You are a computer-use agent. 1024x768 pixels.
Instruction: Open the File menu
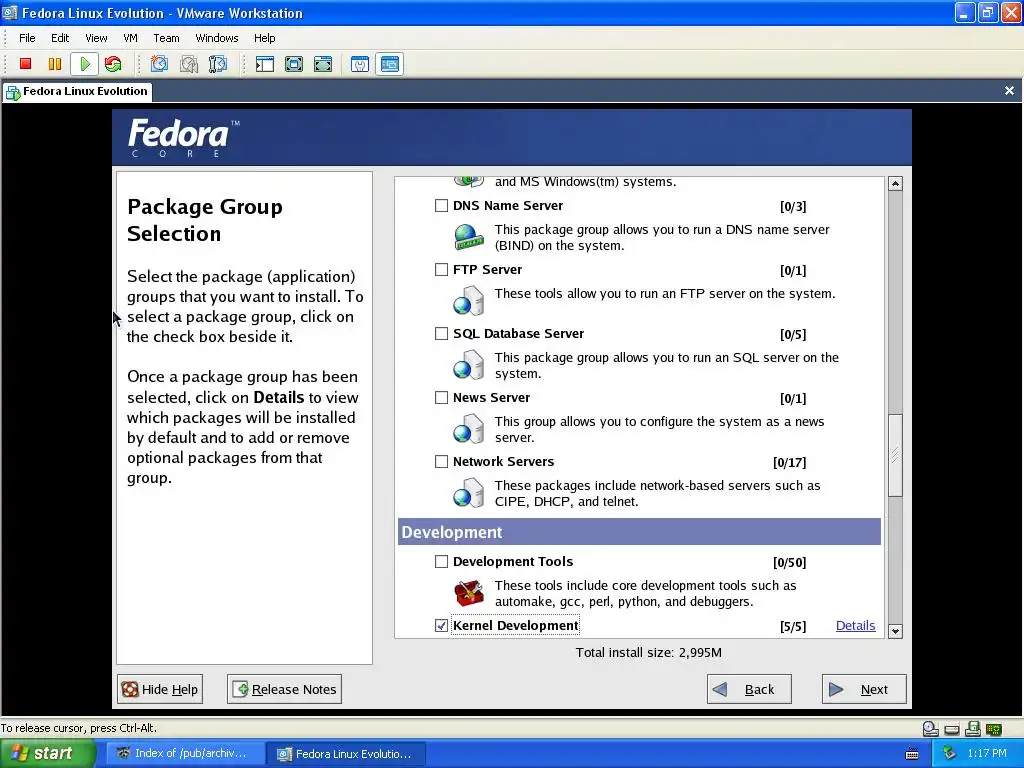click(27, 38)
